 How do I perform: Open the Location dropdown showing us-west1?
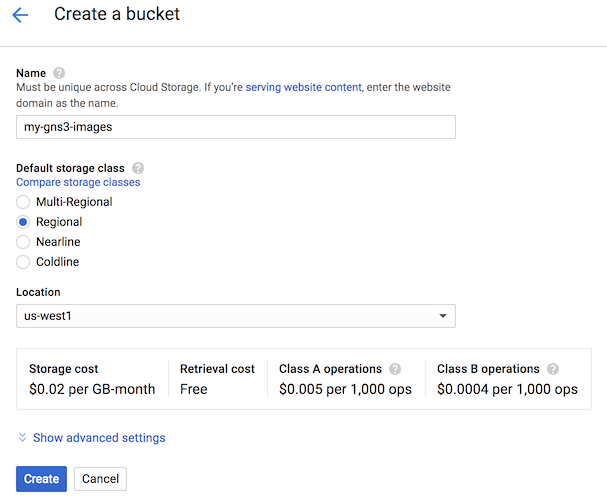pyautogui.click(x=235, y=316)
